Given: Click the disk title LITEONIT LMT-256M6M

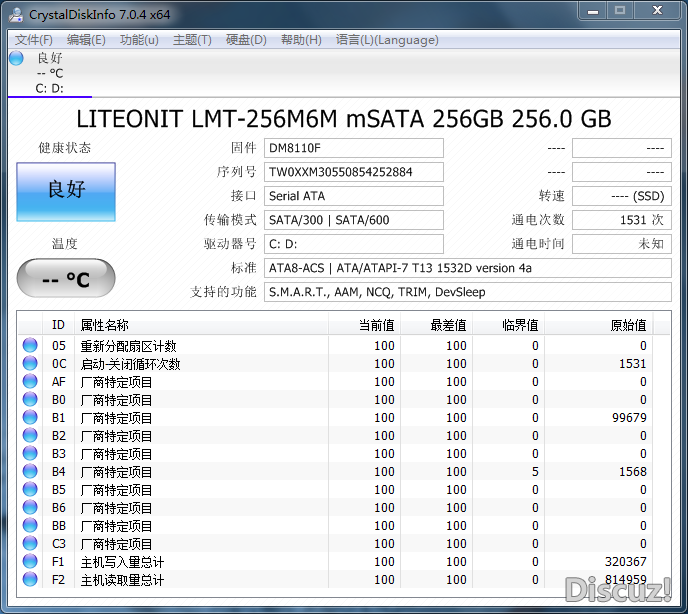Looking at the screenshot, I should pos(344,118).
